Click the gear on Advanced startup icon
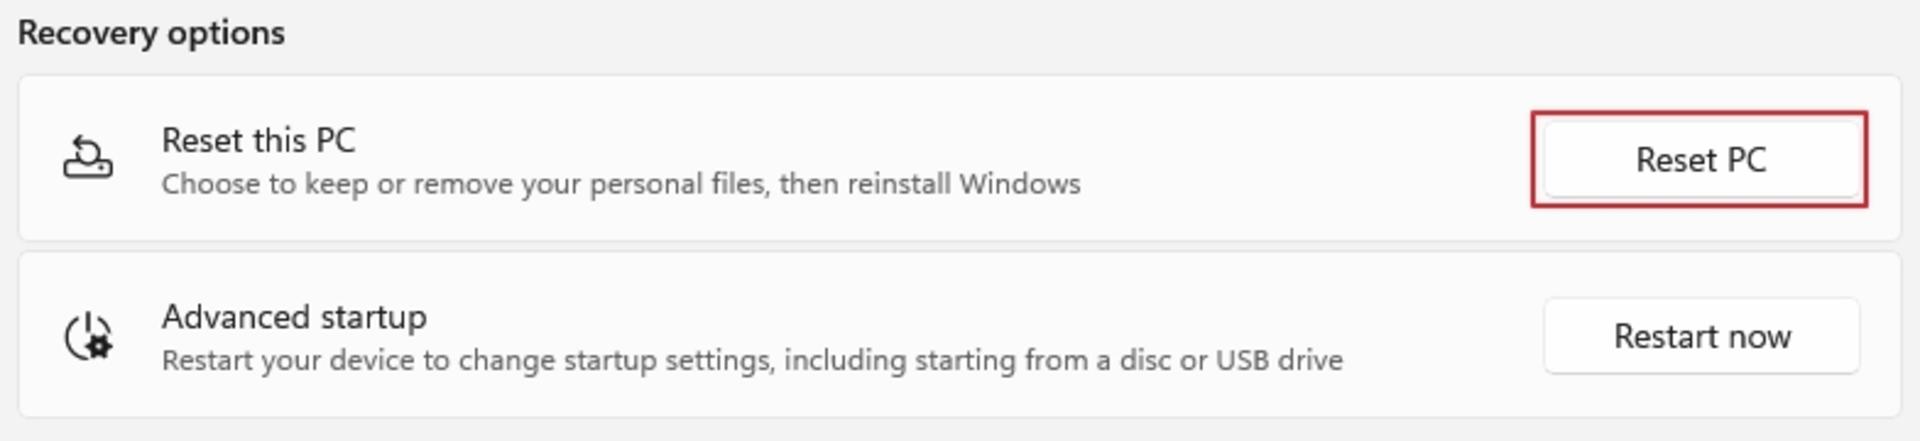The width and height of the screenshot is (1920, 441). (99, 346)
